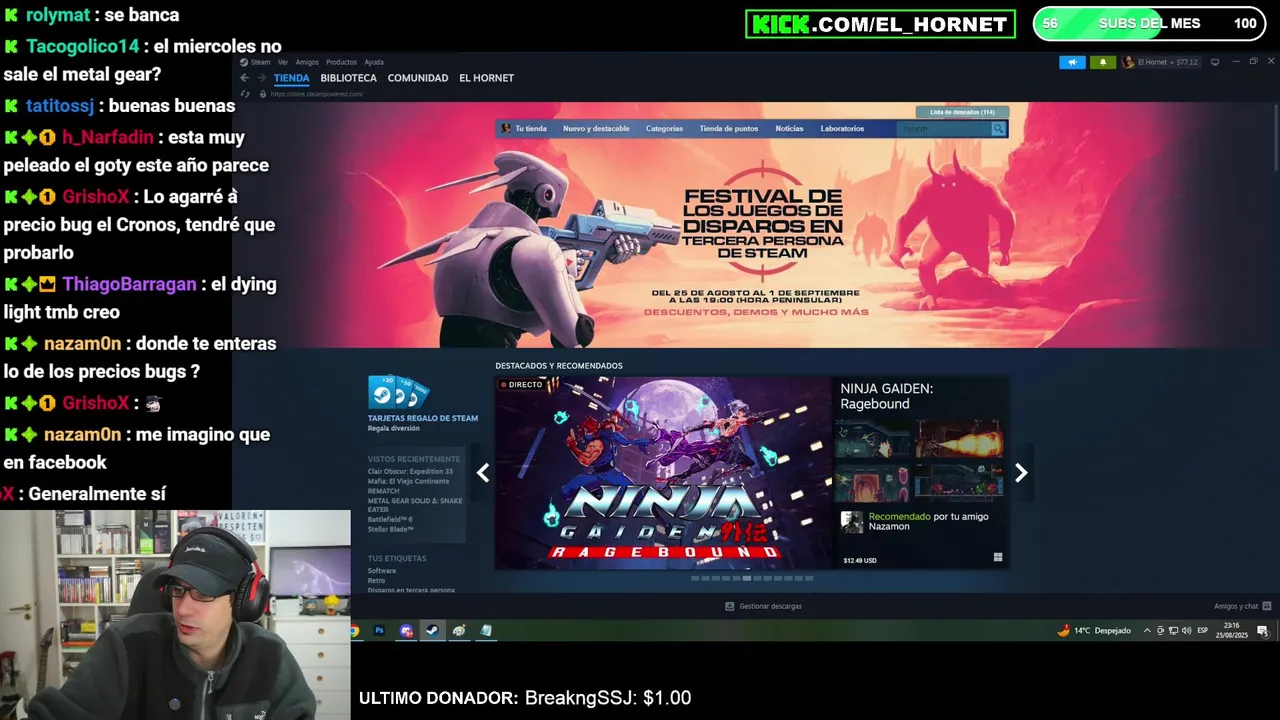Open Photoshop from the taskbar
This screenshot has width=1280, height=720.
tap(379, 631)
